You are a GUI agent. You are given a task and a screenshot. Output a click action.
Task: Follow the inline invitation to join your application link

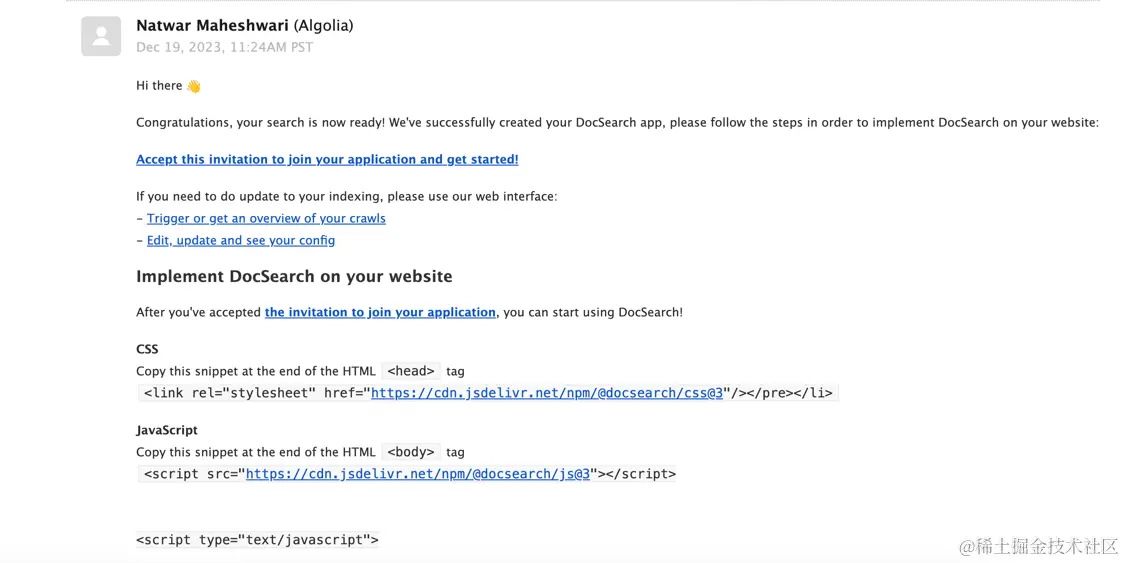point(380,312)
